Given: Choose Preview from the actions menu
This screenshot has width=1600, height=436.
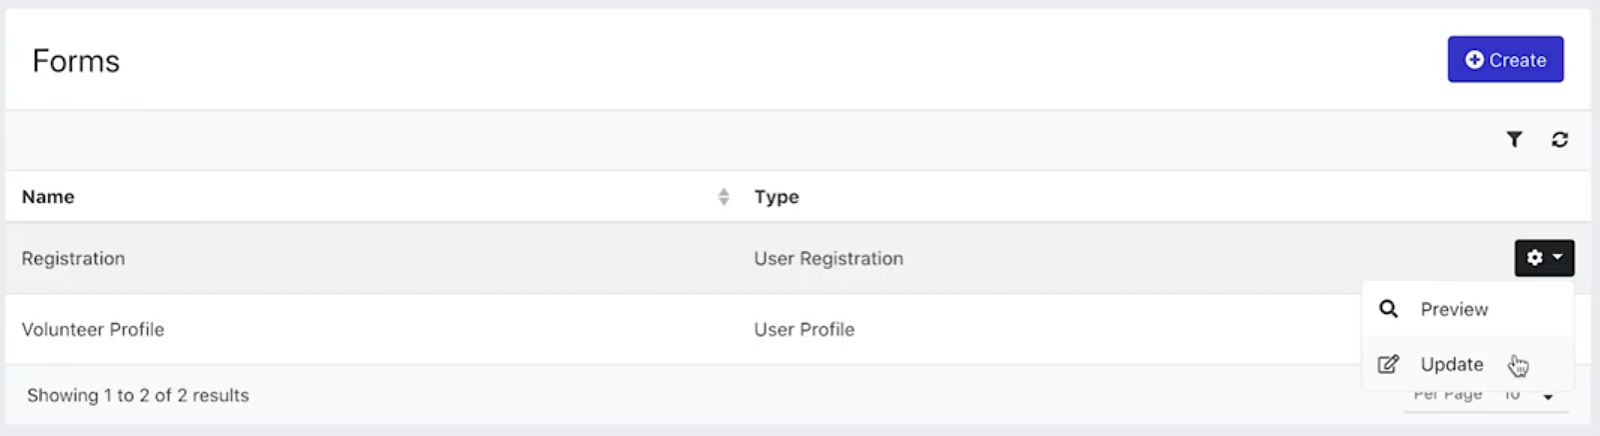Looking at the screenshot, I should [1454, 309].
